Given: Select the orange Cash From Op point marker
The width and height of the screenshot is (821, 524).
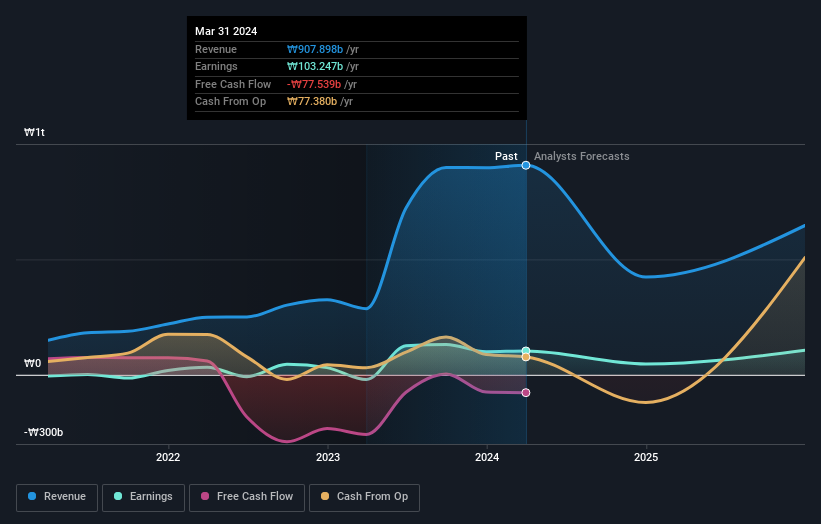Looking at the screenshot, I should 526,357.
